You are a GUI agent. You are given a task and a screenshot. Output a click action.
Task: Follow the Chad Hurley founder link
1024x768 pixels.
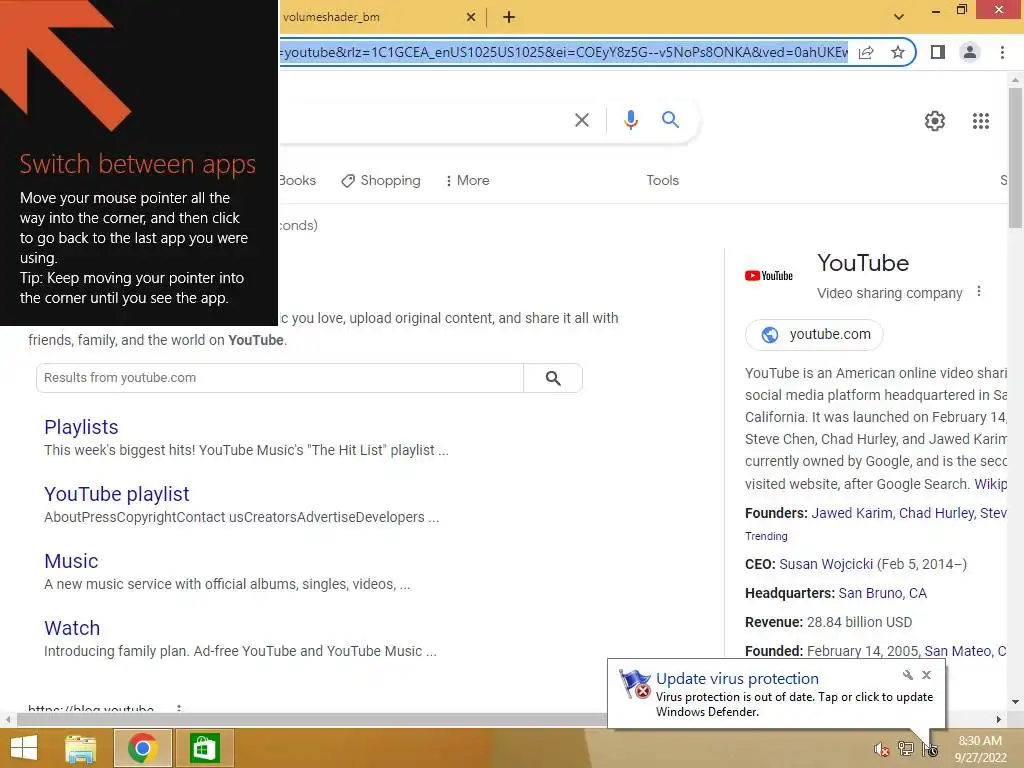(x=936, y=513)
